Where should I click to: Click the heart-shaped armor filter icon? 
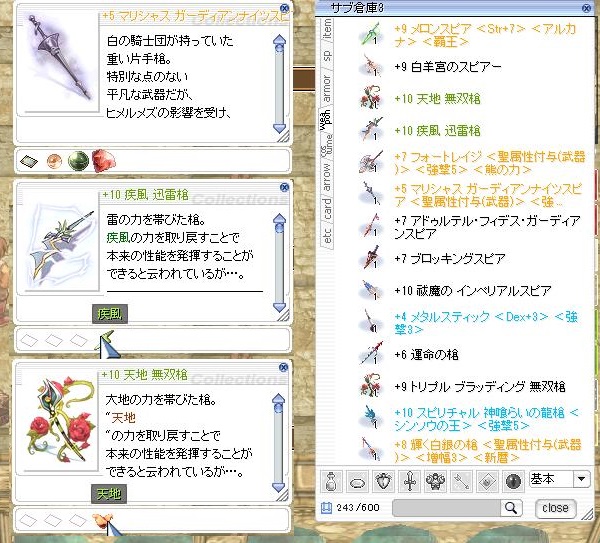coord(383,481)
